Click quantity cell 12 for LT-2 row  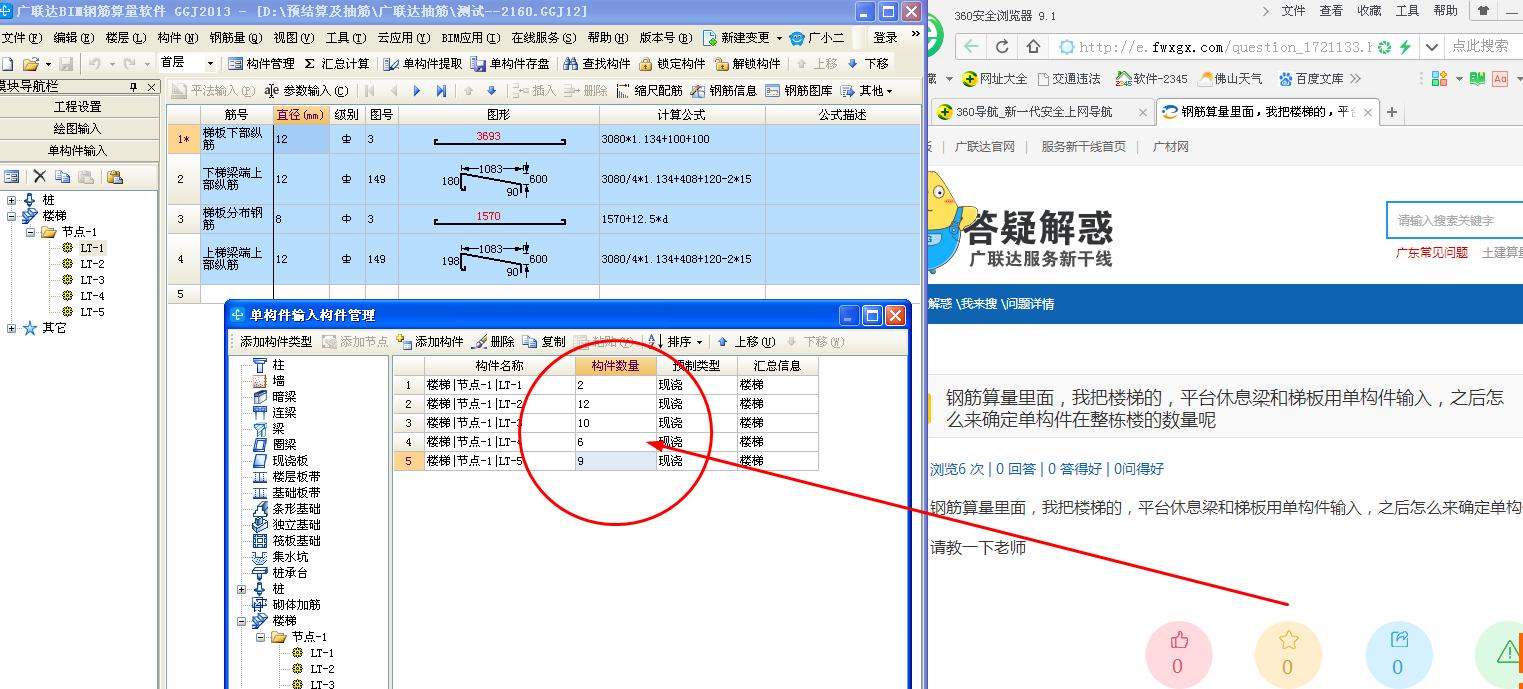coord(615,404)
